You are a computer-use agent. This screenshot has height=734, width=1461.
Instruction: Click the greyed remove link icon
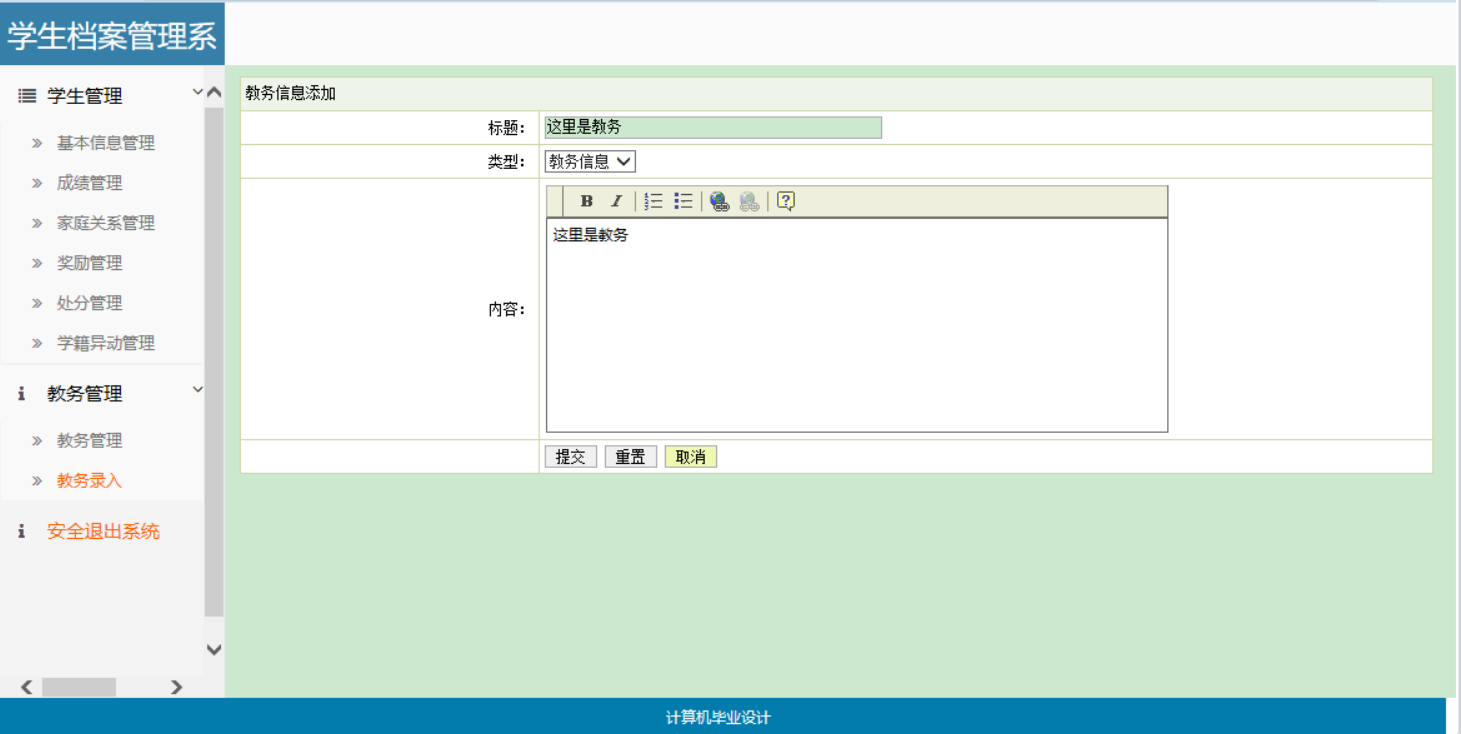click(x=749, y=201)
